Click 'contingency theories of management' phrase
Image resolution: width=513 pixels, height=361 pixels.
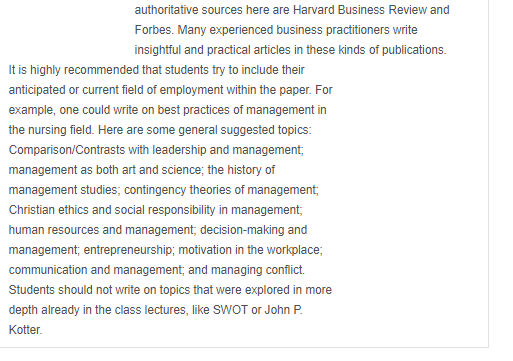(x=220, y=190)
